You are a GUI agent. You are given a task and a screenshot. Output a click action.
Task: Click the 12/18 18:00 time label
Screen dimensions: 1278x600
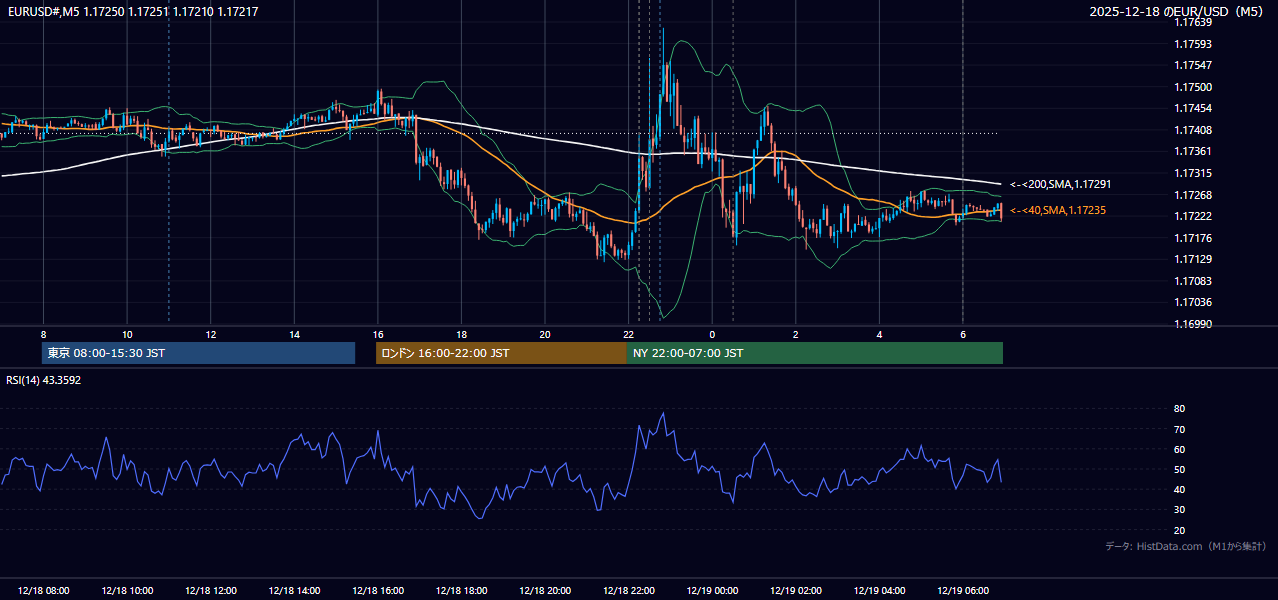(462, 591)
